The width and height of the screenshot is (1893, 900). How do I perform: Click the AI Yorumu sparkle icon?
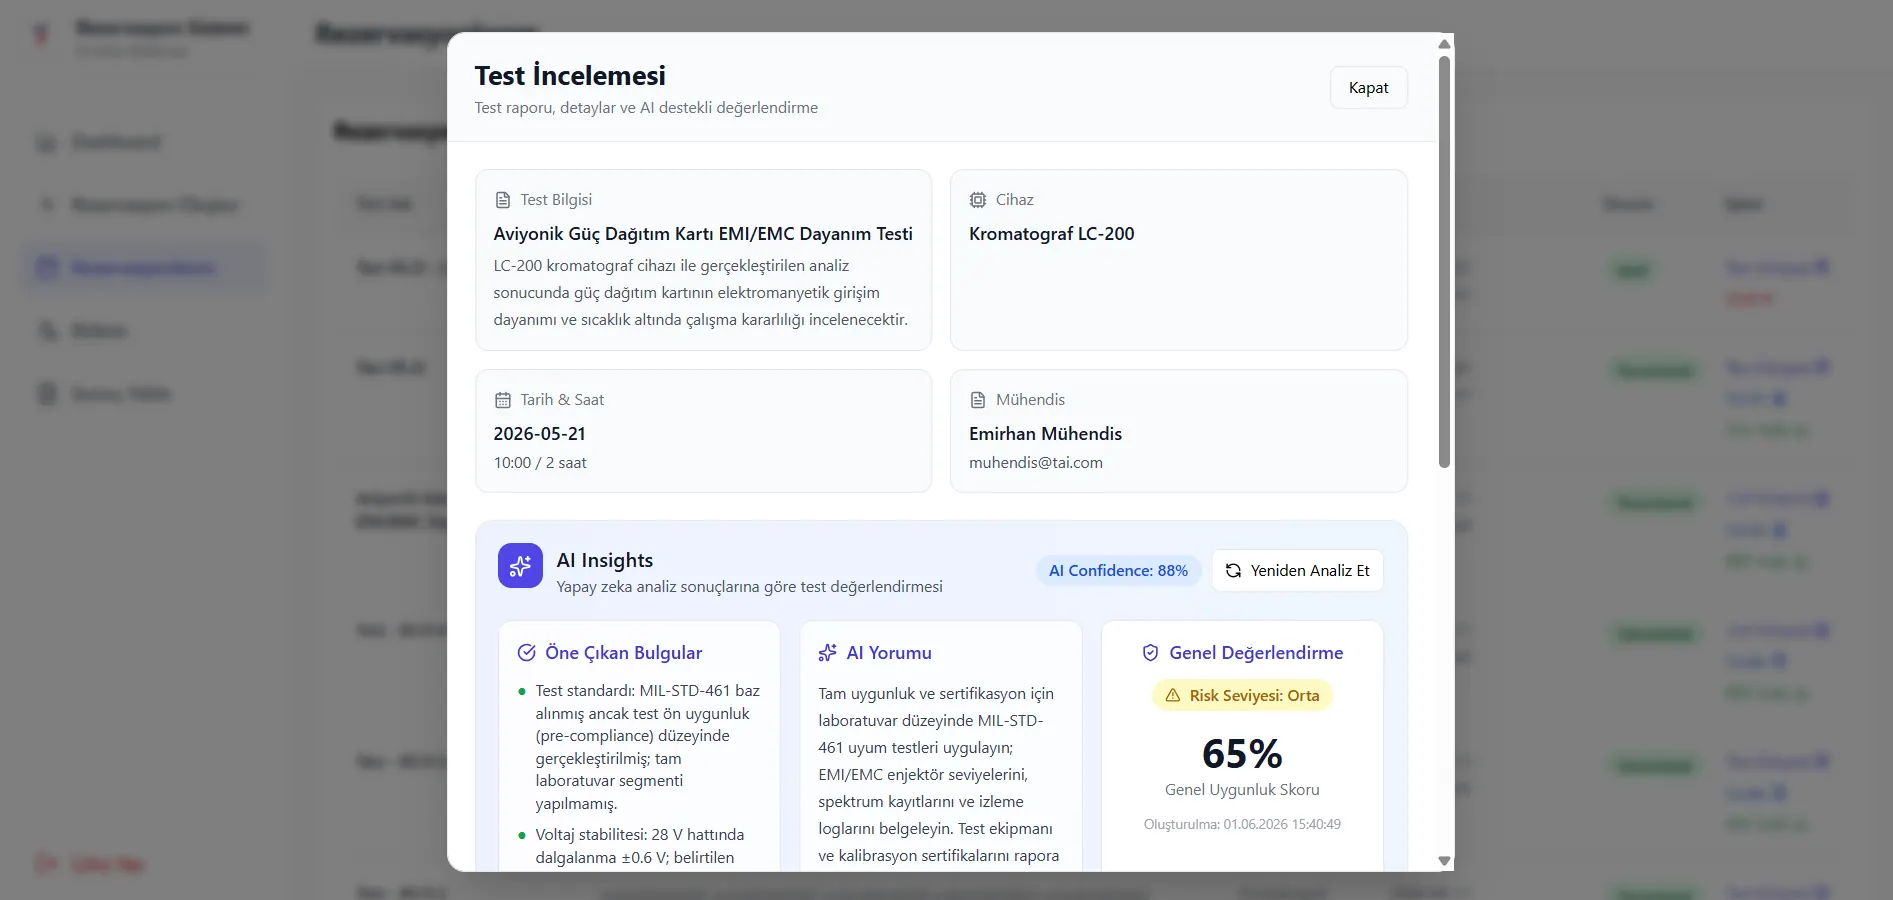[x=828, y=653]
